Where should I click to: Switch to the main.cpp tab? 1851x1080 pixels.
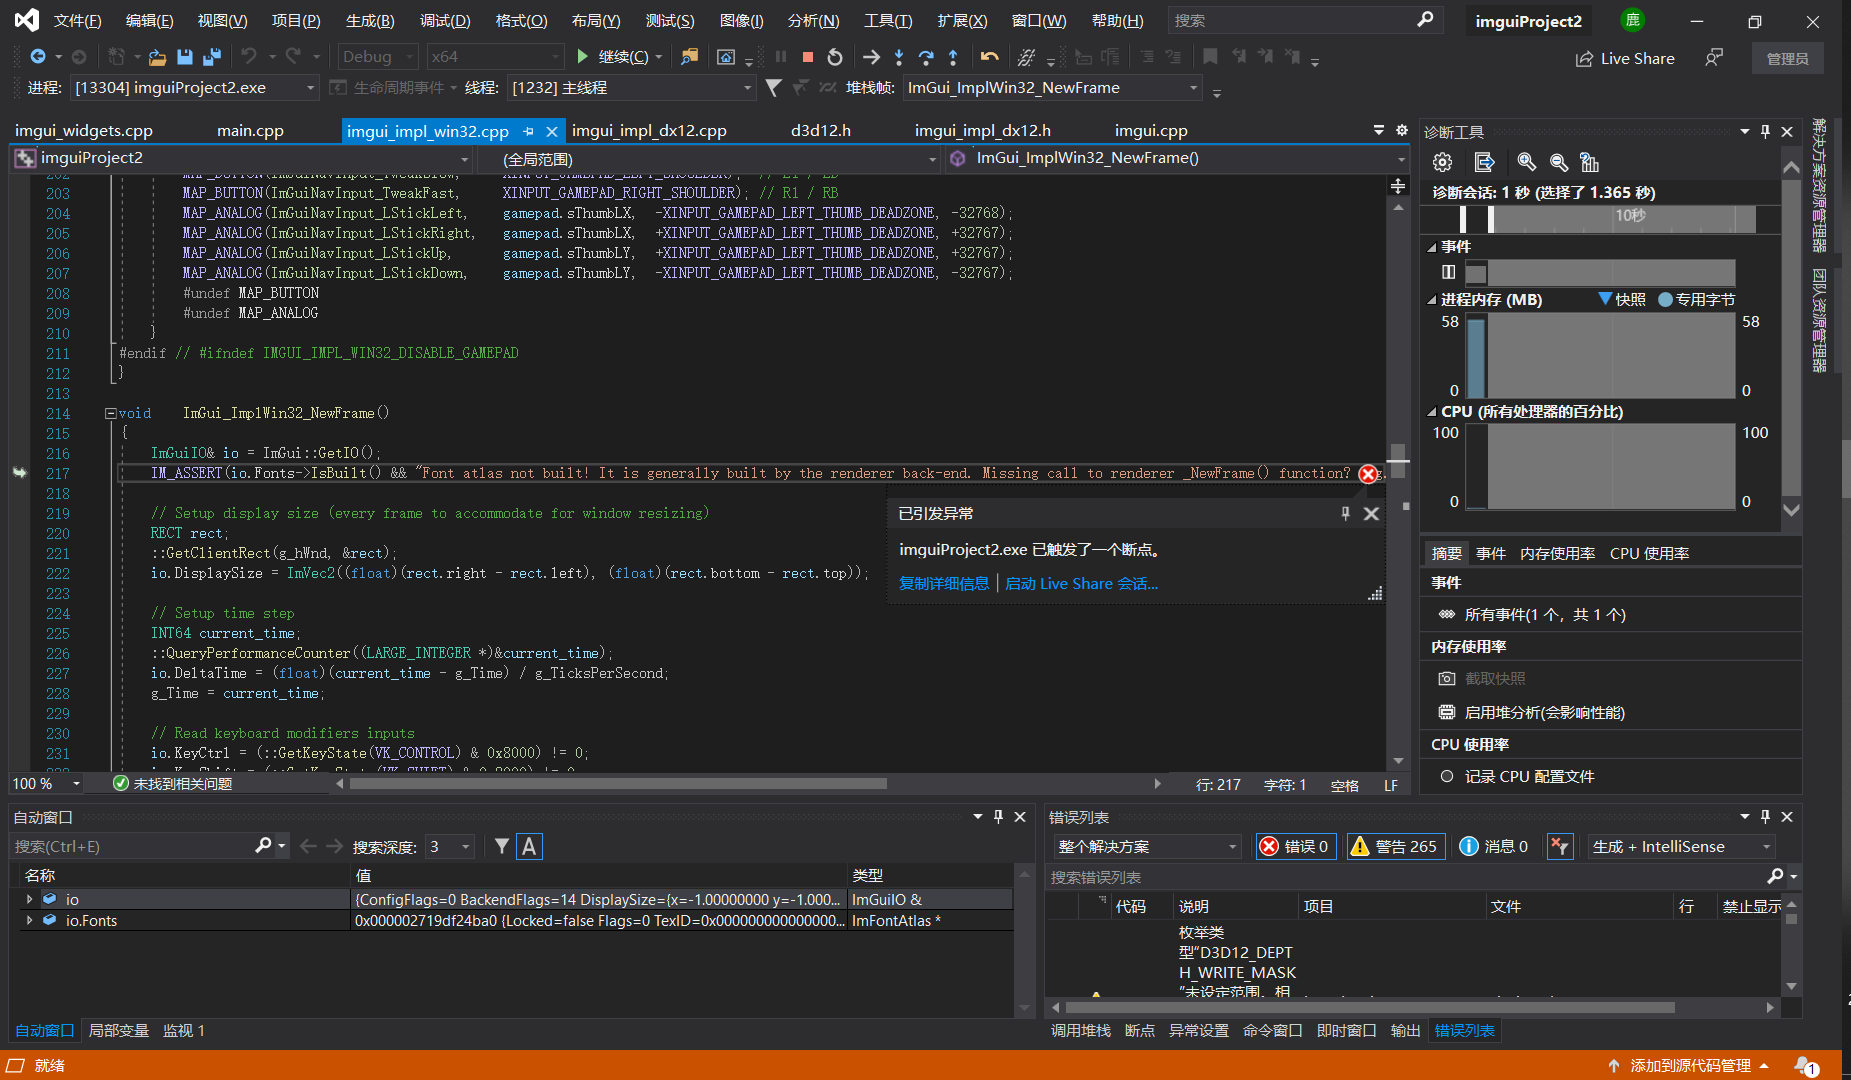pos(250,130)
